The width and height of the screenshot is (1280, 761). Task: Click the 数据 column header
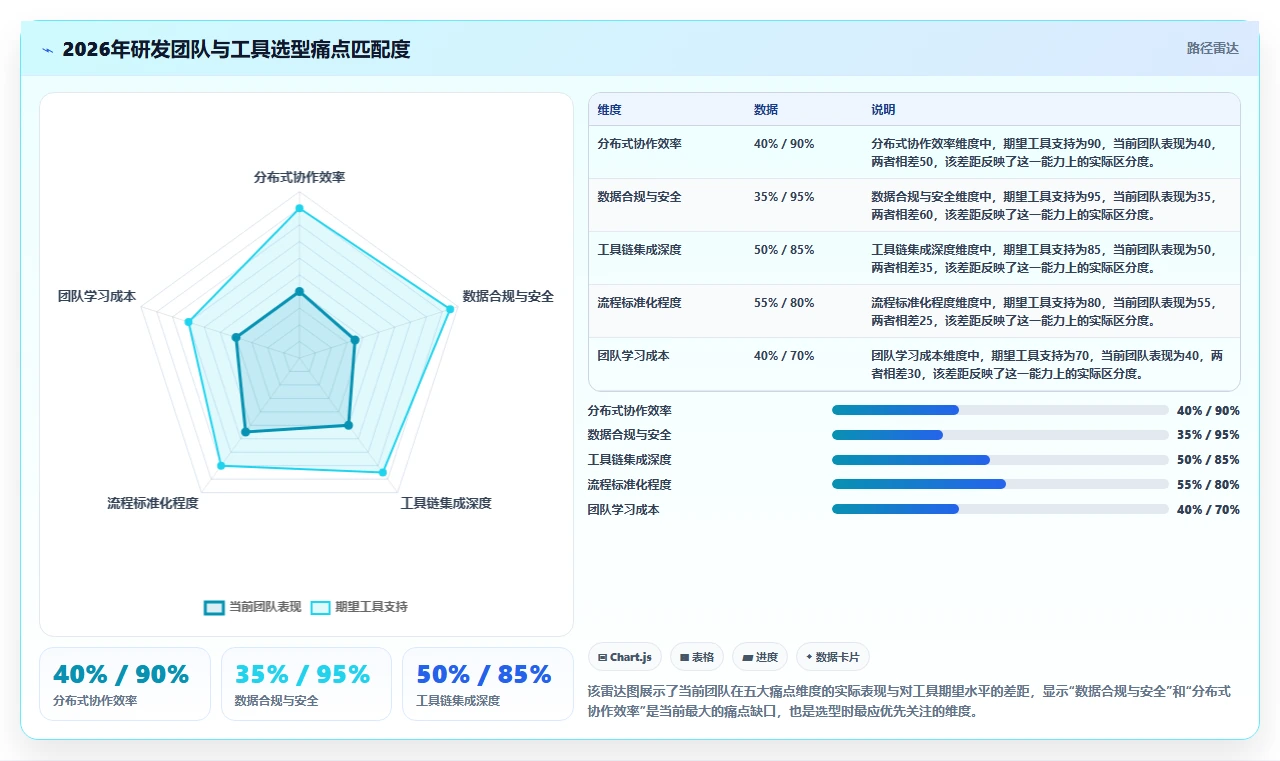tap(766, 110)
